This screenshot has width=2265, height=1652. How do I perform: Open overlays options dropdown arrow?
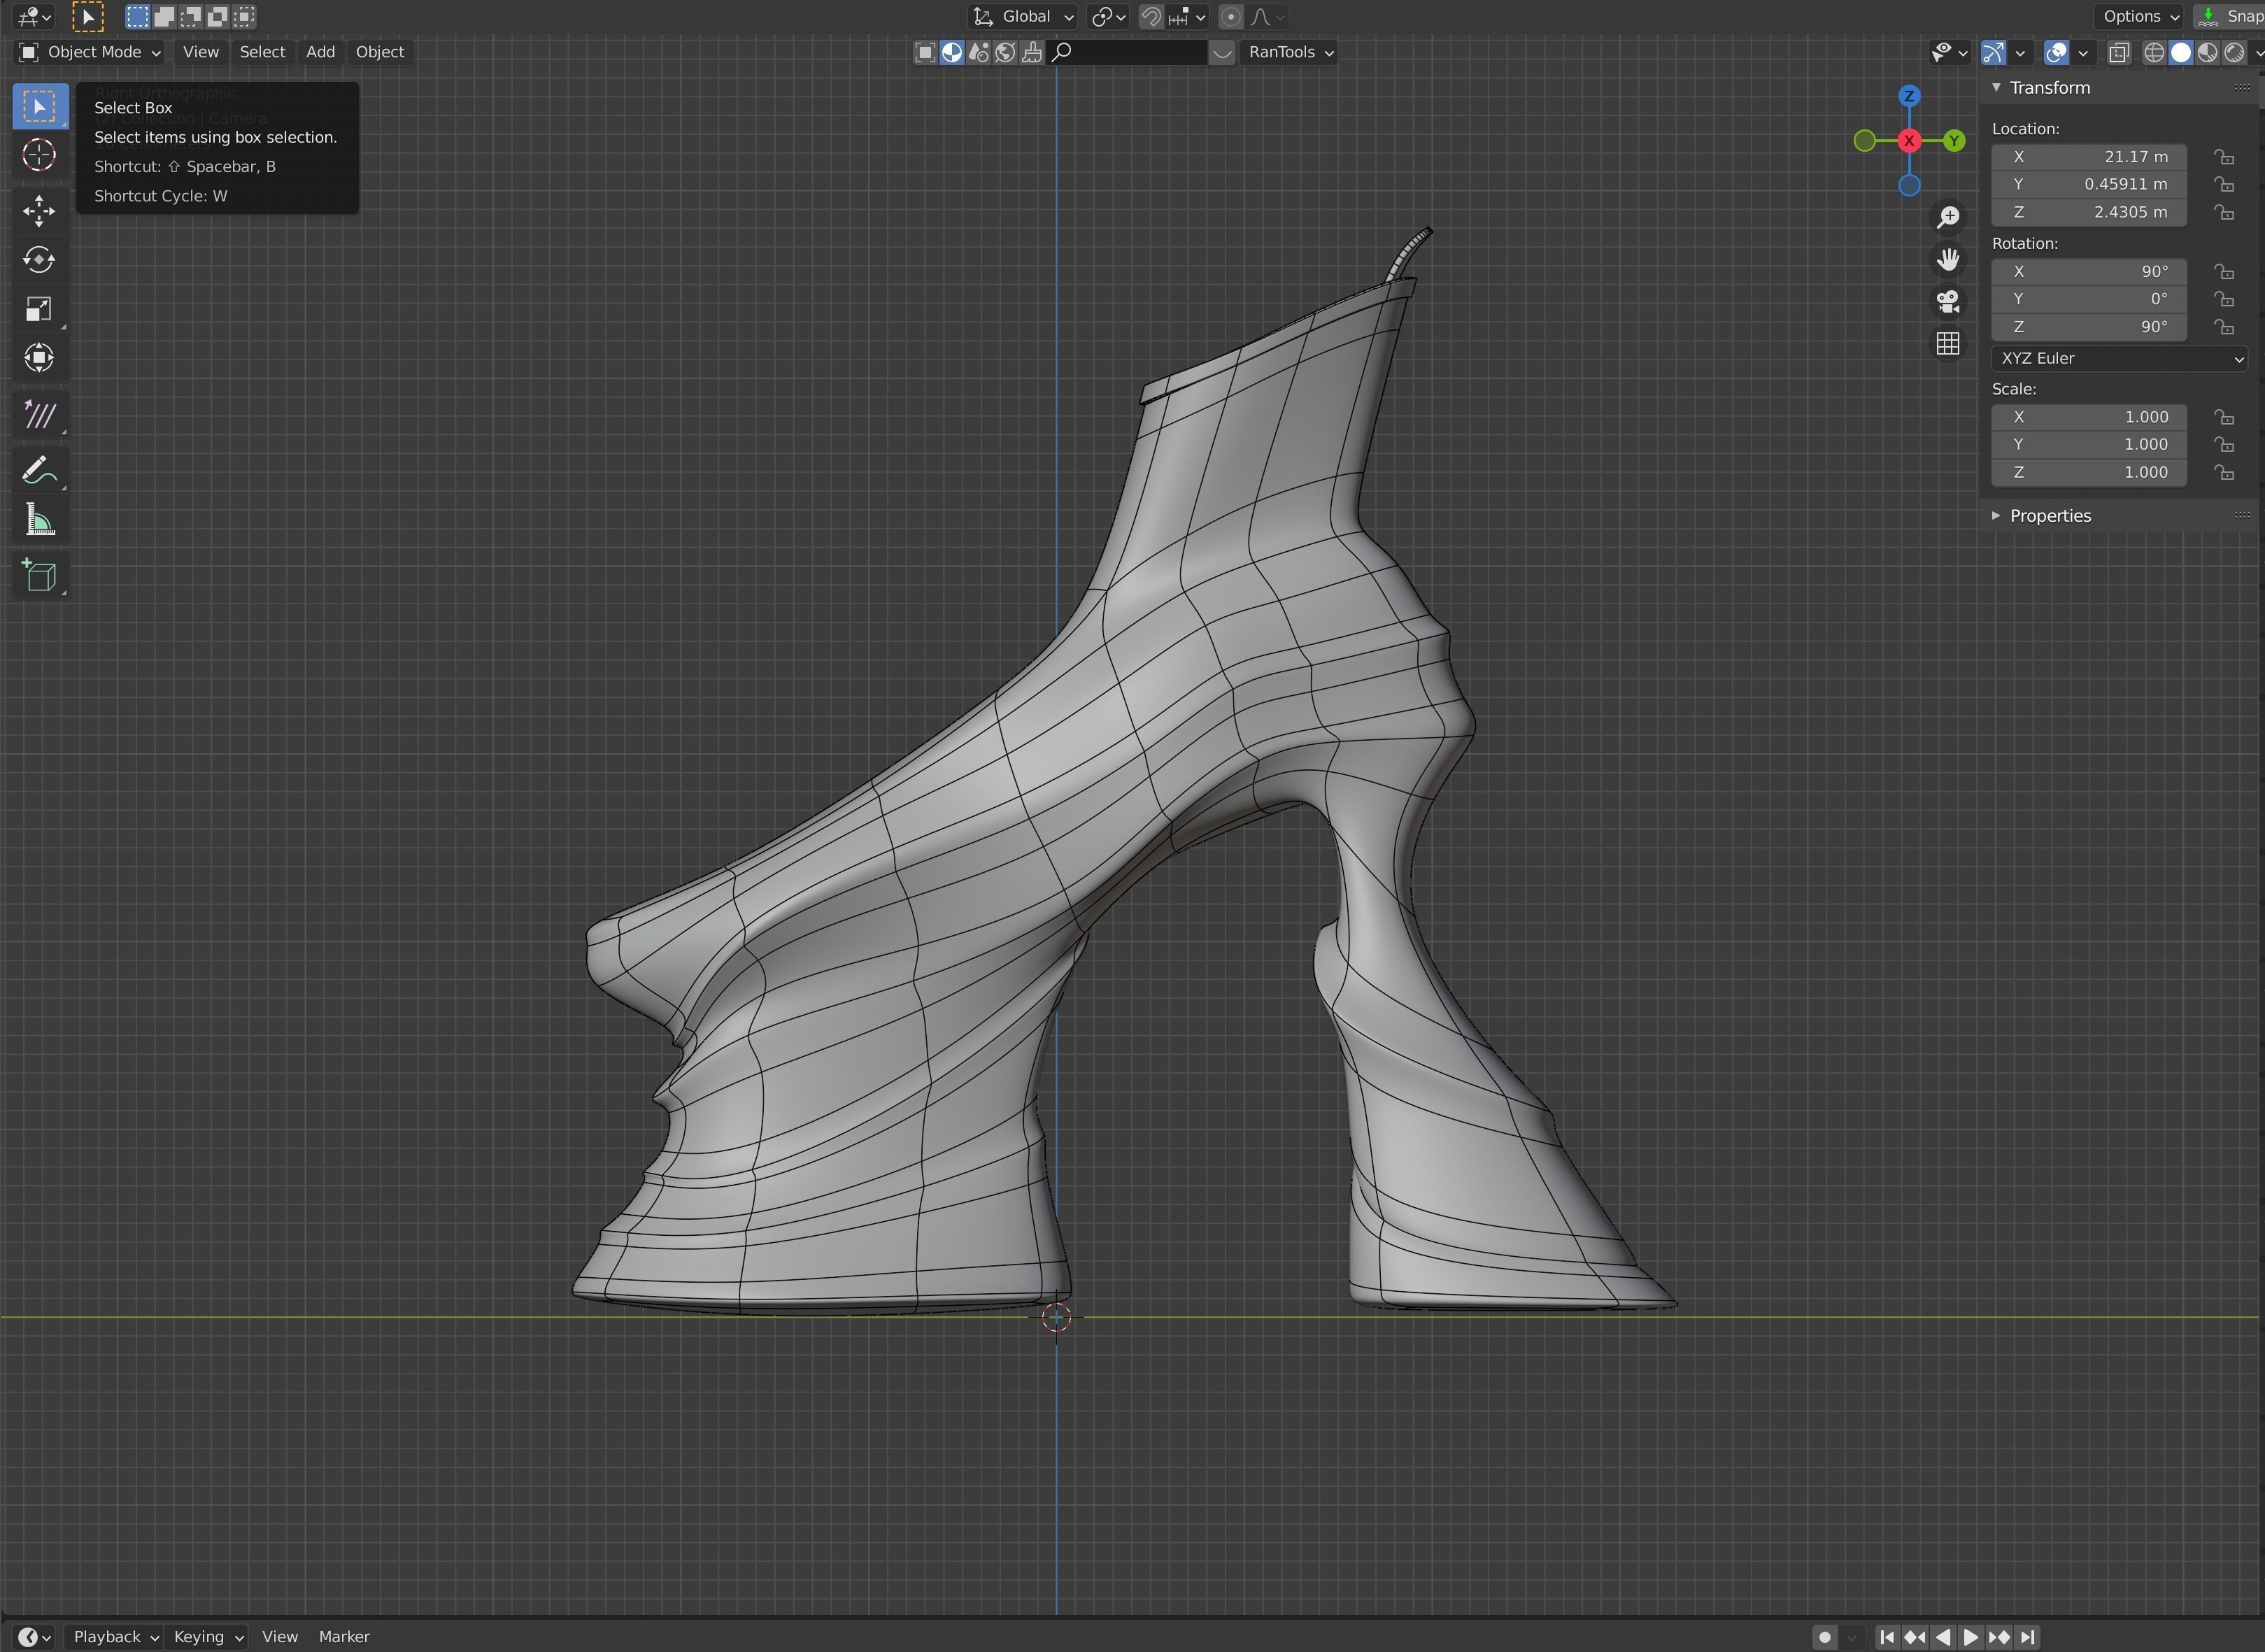2083,53
